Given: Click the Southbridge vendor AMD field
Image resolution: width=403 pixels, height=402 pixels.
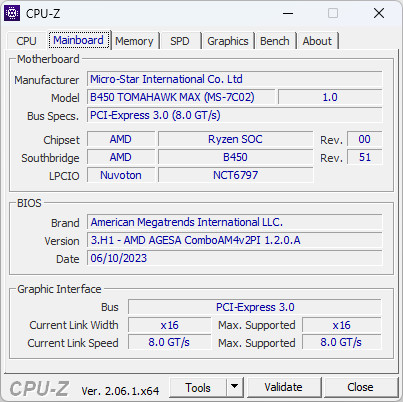Looking at the screenshot, I should tap(121, 157).
